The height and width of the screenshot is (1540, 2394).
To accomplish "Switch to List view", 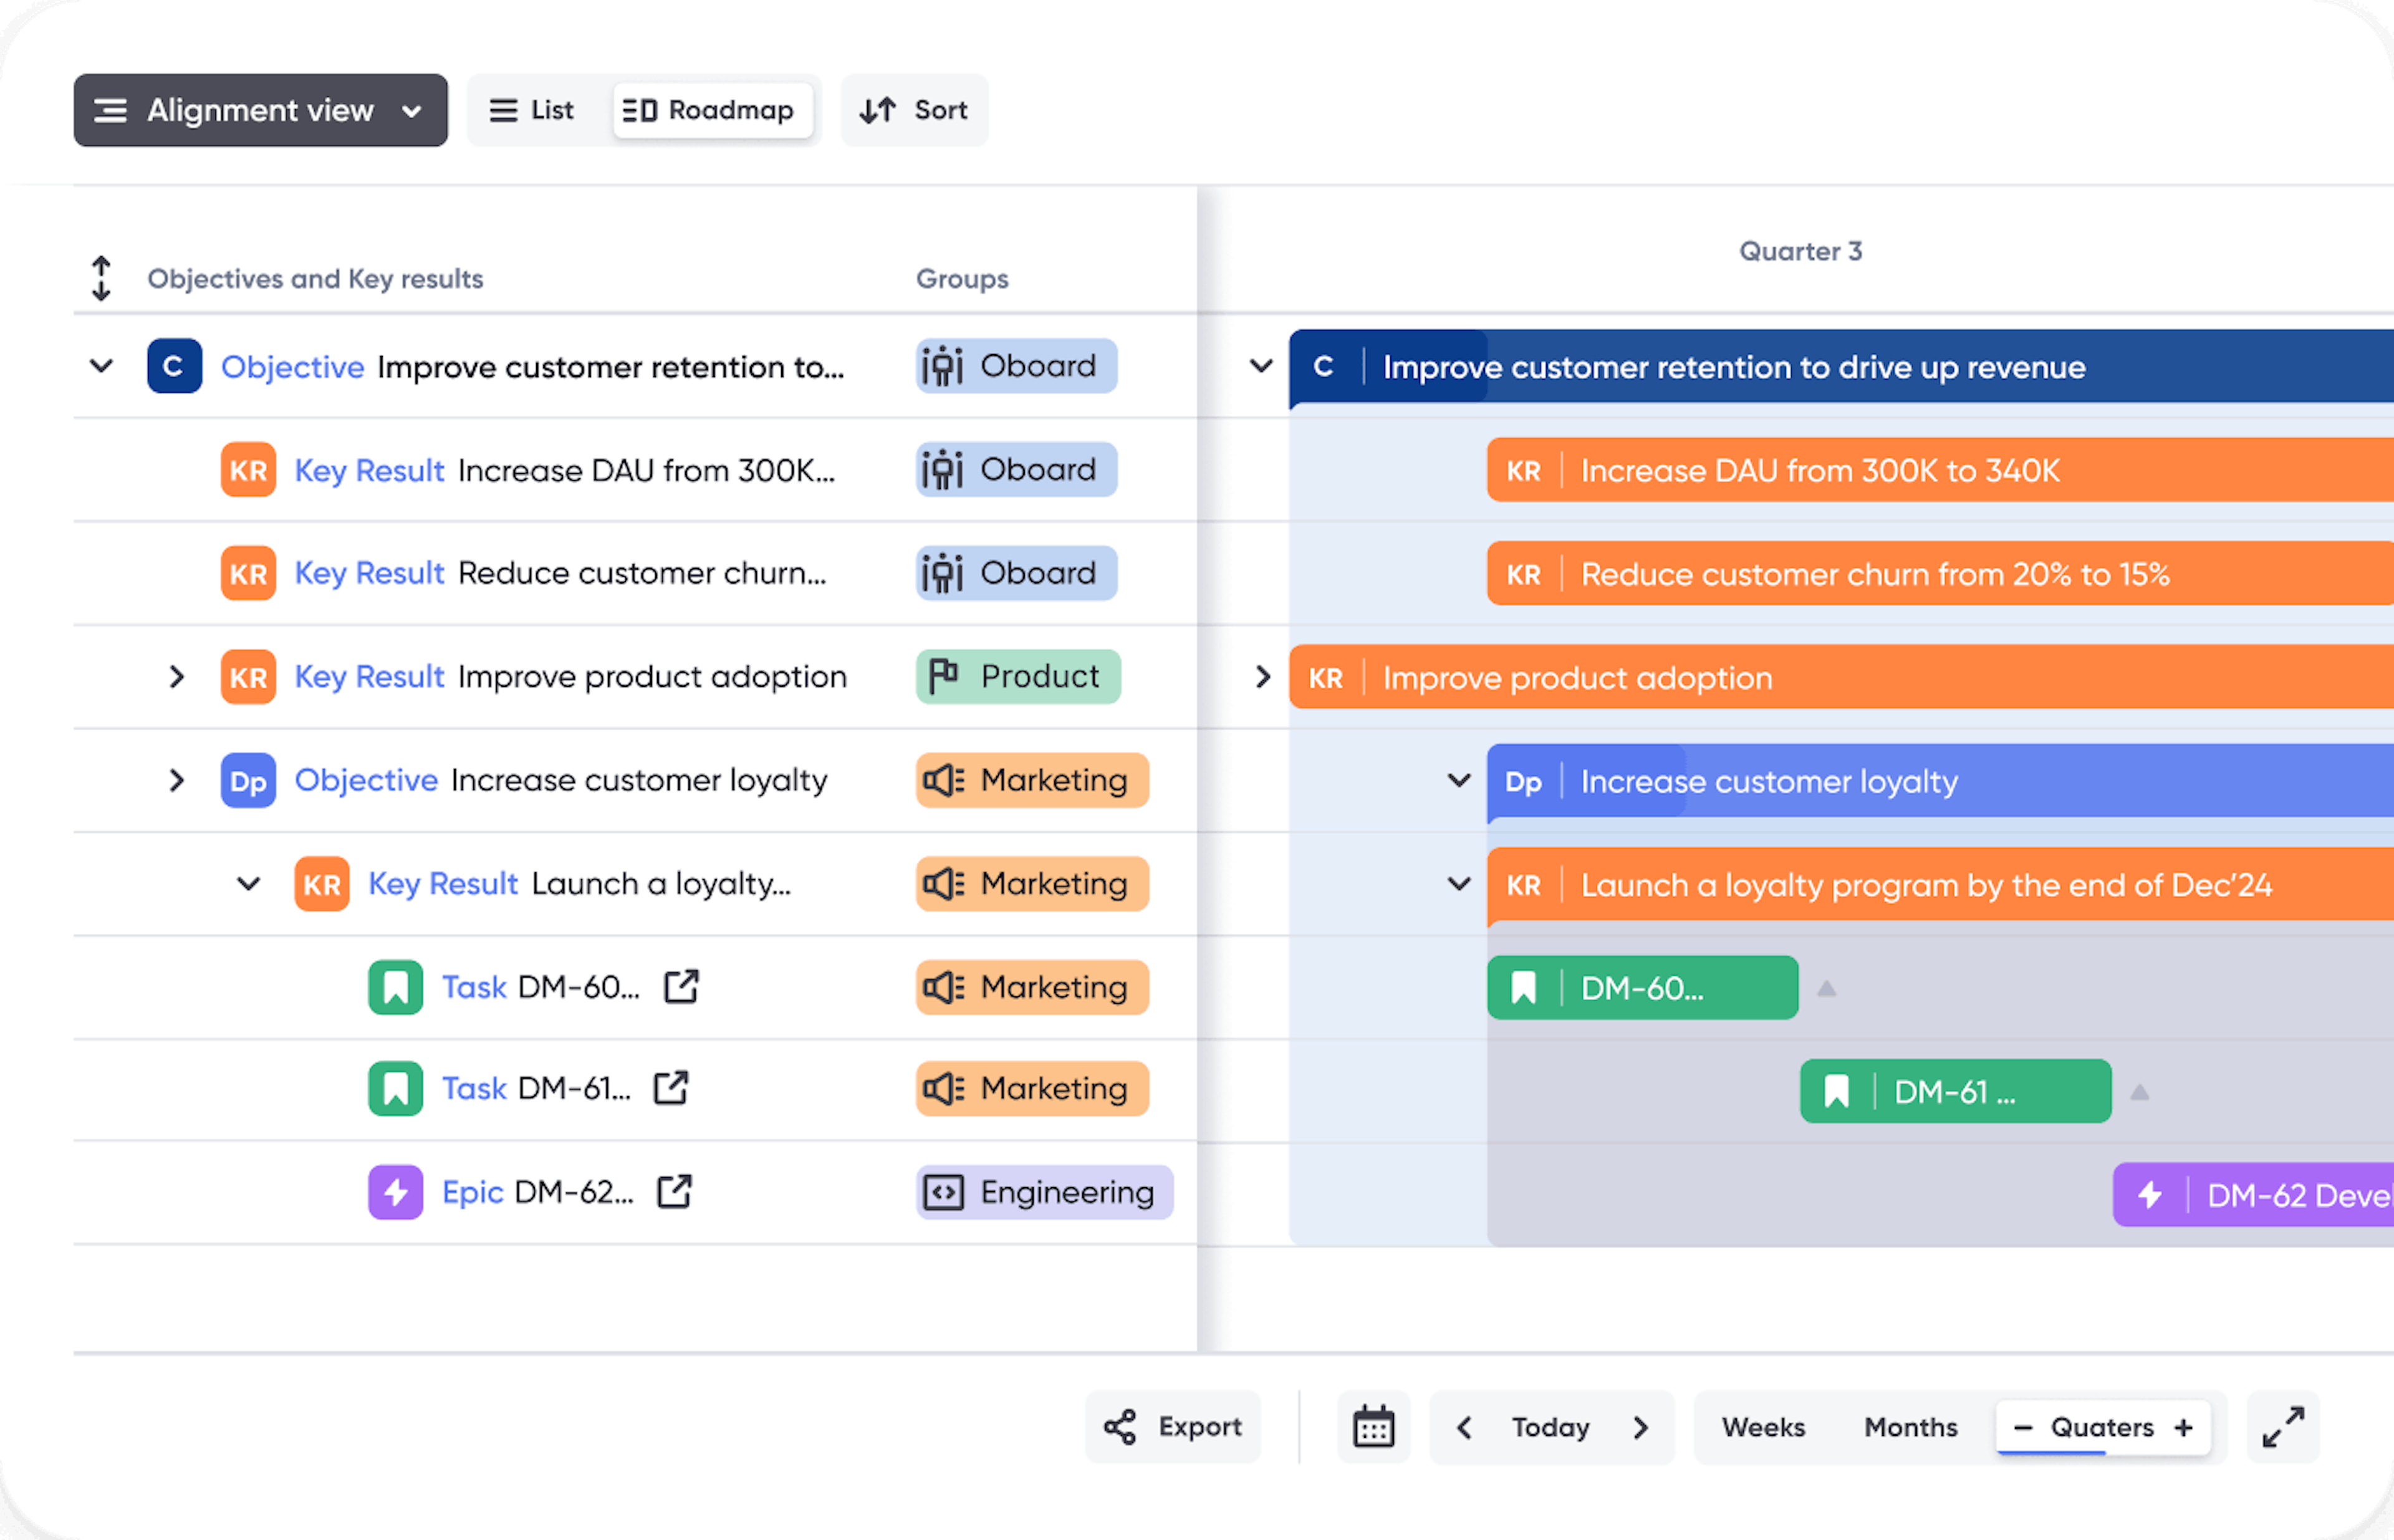I will (532, 110).
